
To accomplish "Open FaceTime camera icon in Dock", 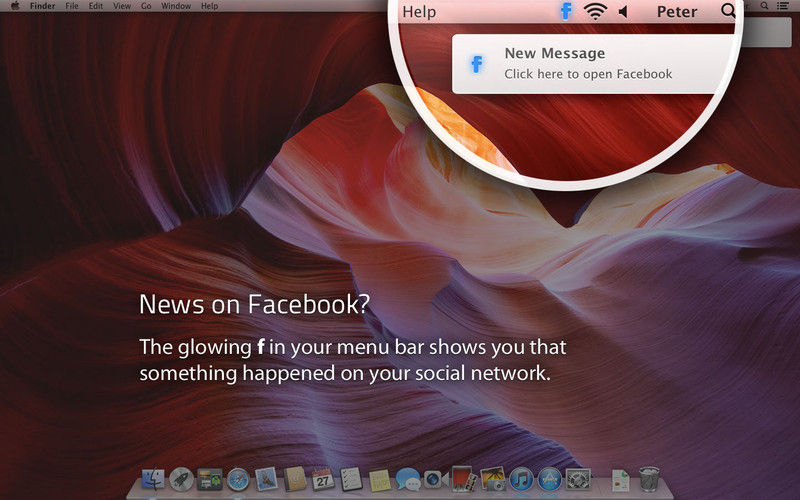I will 435,480.
